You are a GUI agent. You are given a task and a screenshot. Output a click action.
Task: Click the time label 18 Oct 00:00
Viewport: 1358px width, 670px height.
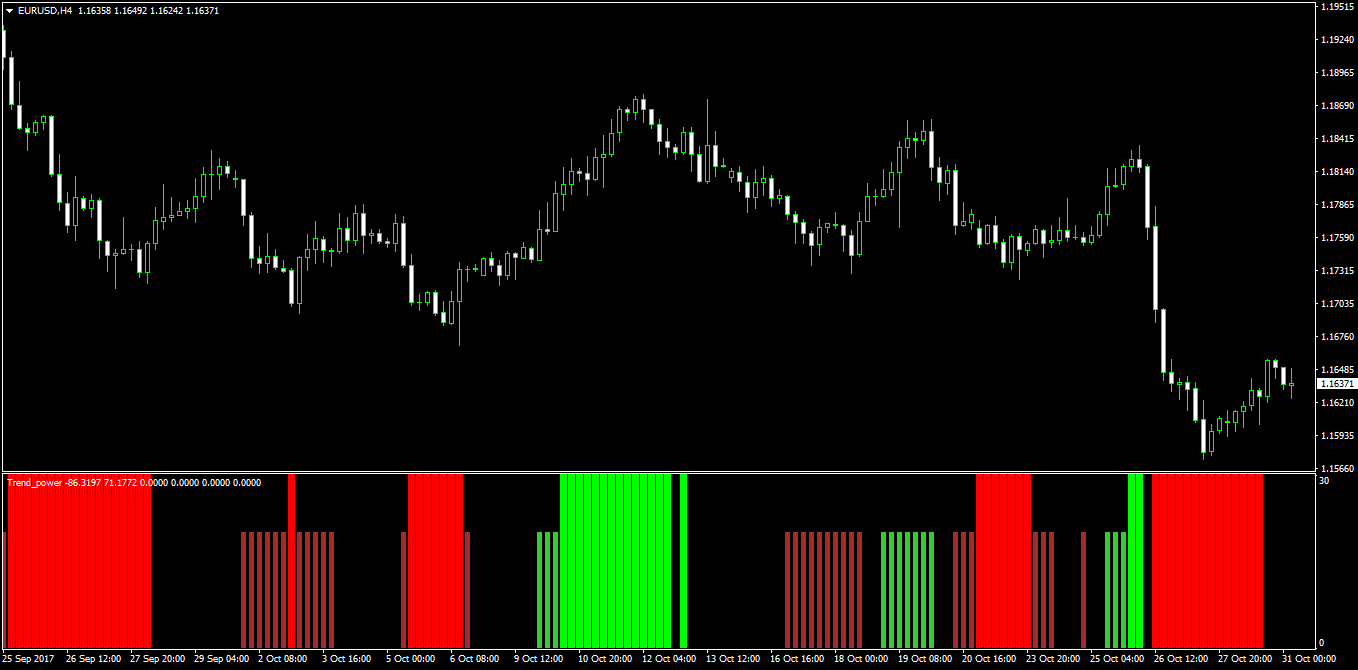861,660
